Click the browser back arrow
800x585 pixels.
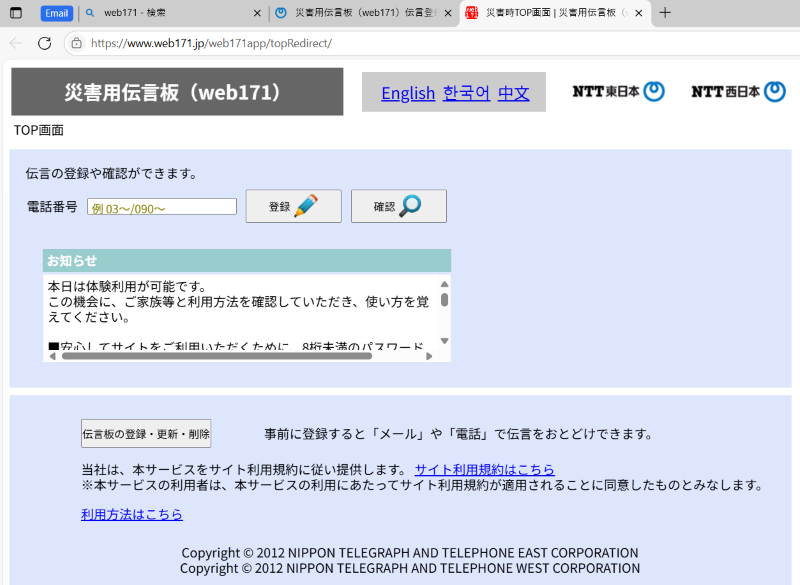coord(16,43)
